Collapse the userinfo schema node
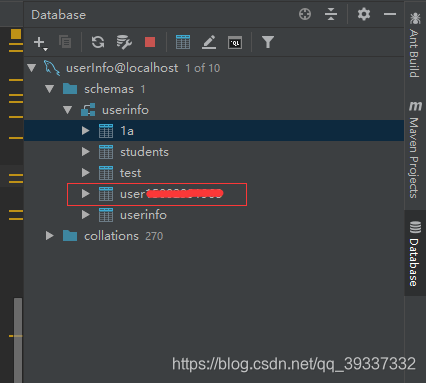 (68, 110)
